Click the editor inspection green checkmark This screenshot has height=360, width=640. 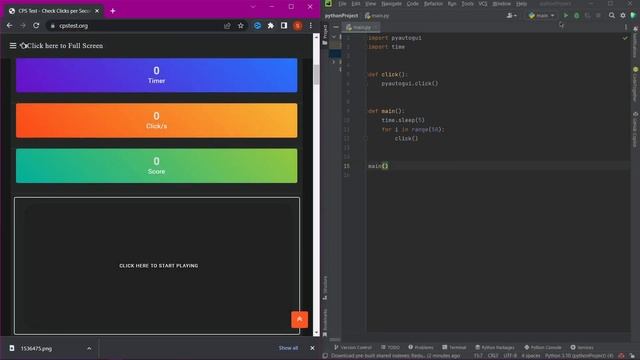click(x=625, y=38)
